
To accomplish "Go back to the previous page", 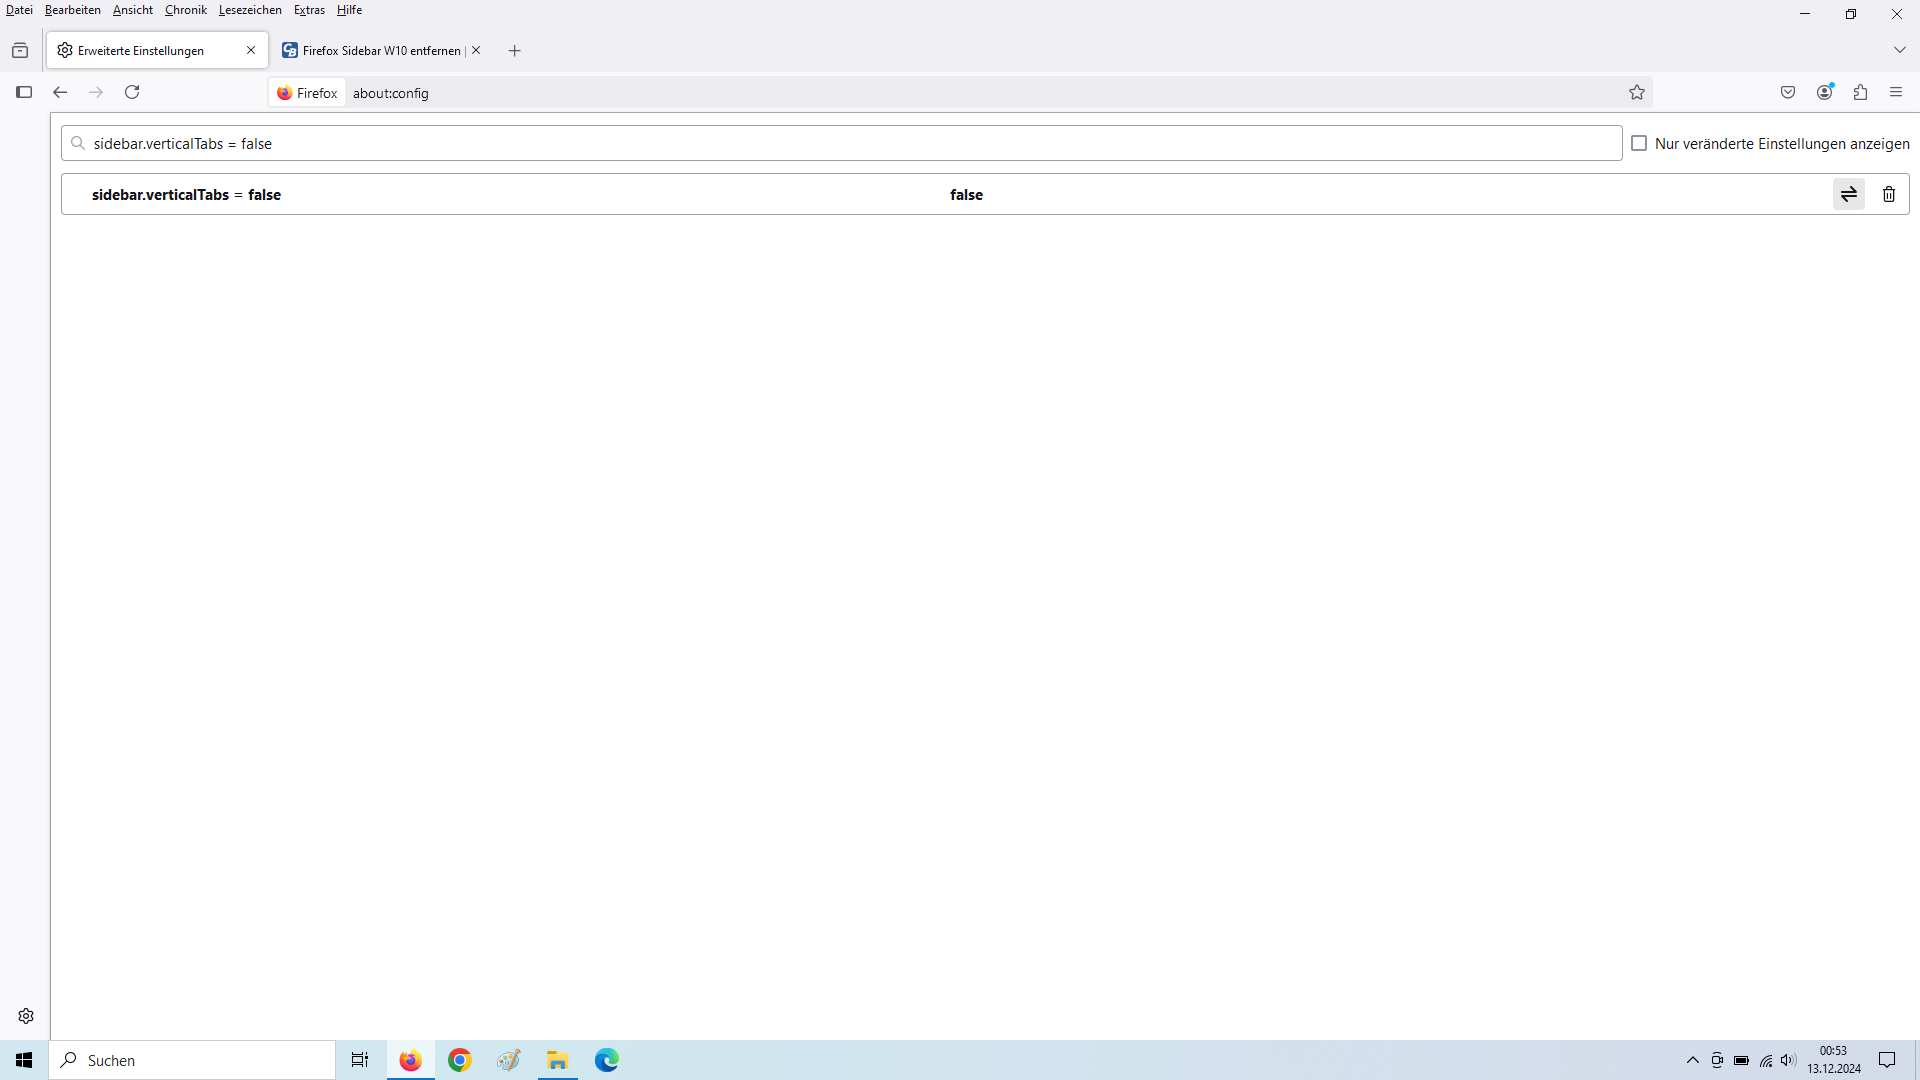I will coord(60,92).
